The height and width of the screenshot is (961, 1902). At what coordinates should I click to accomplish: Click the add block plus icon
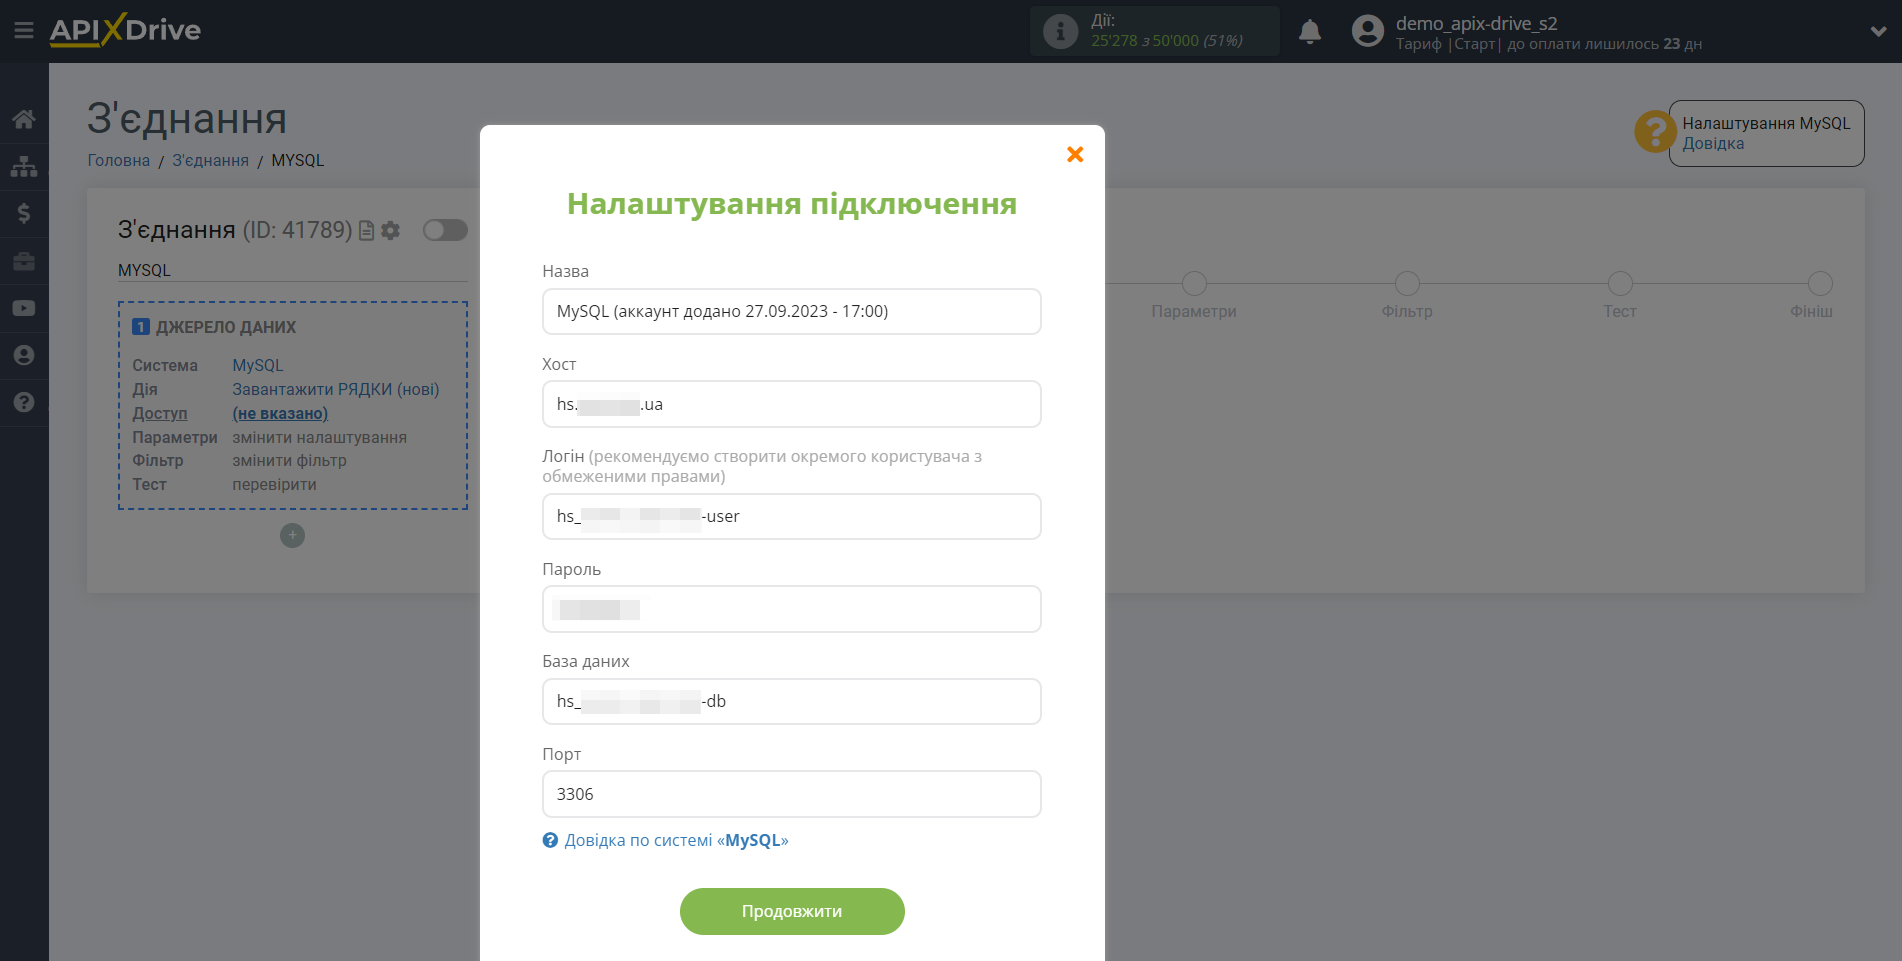(292, 535)
